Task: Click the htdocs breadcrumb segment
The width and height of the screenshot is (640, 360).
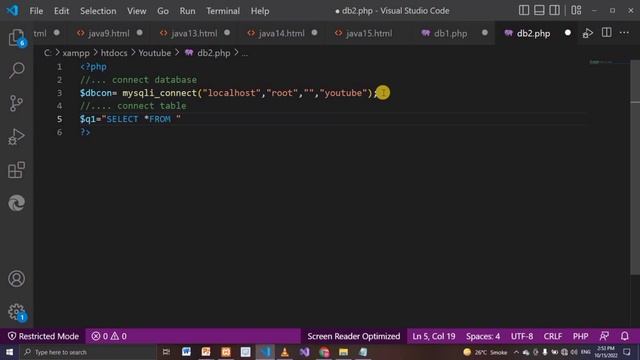Action: point(114,53)
